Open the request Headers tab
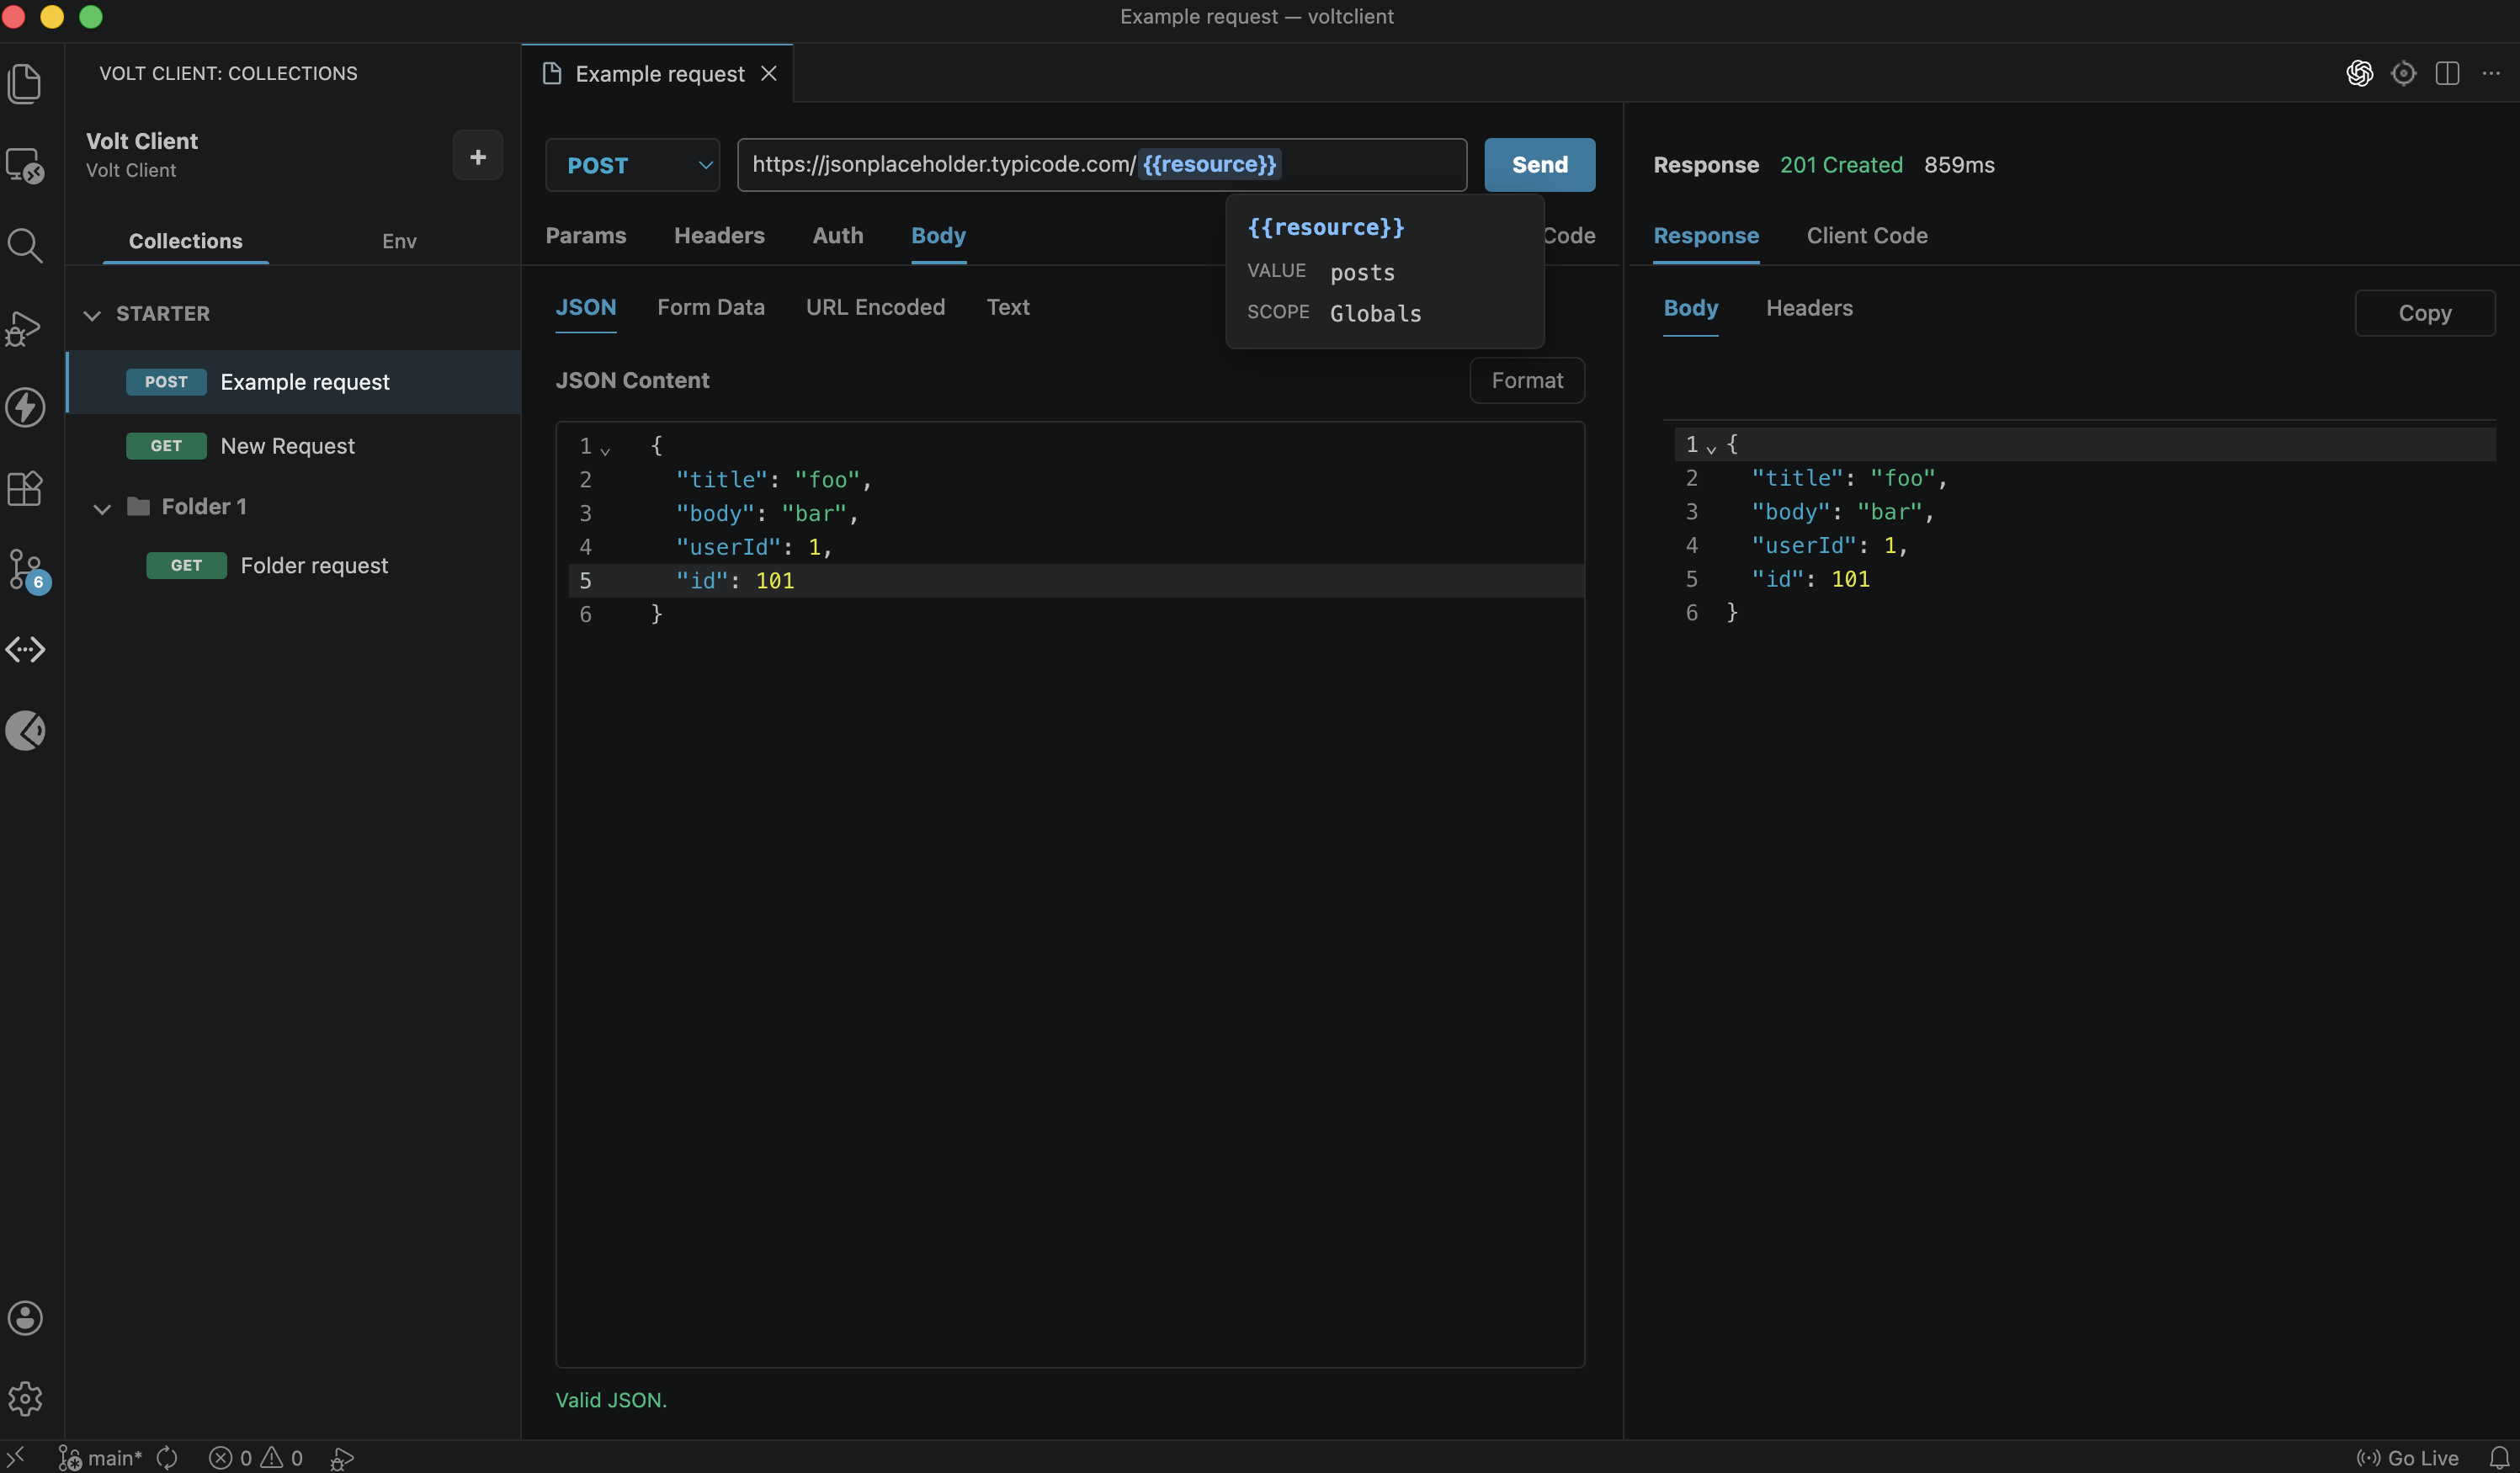2520x1473 pixels. (x=719, y=236)
